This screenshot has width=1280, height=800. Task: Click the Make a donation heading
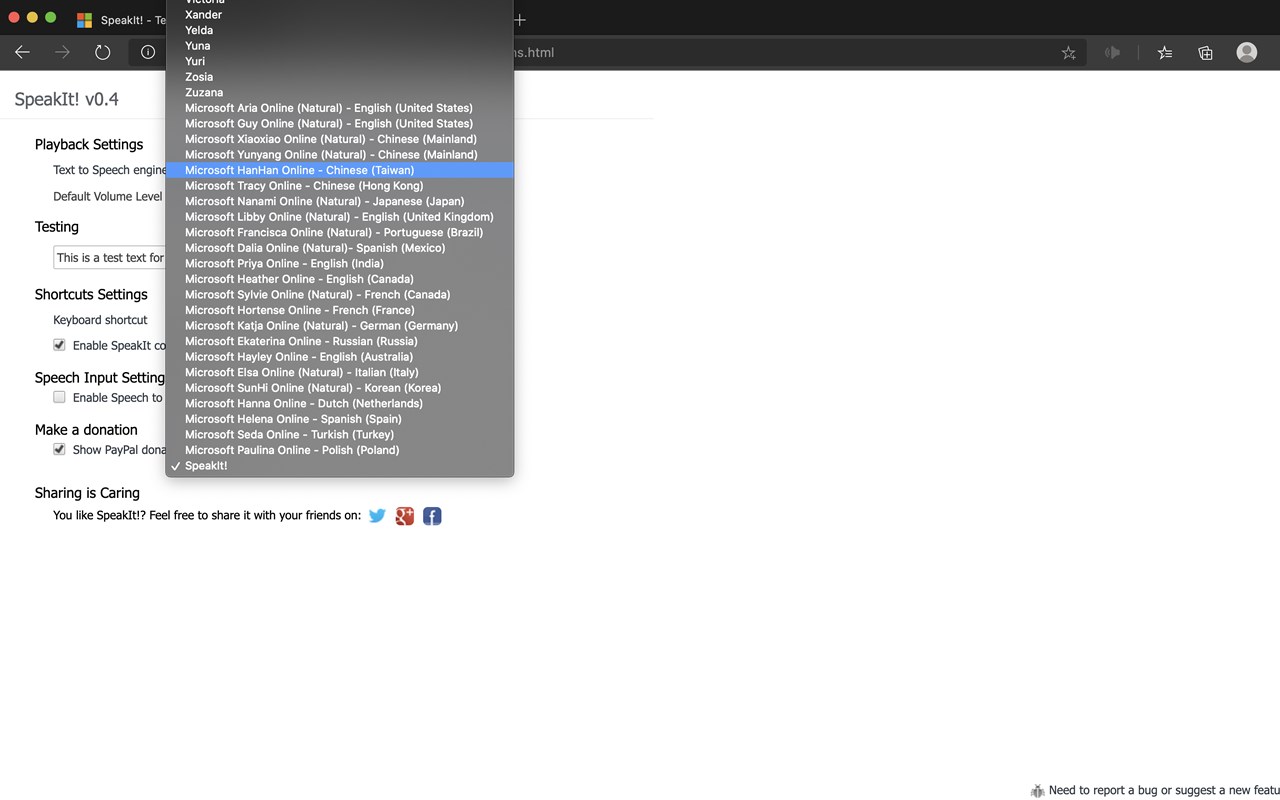pyautogui.click(x=86, y=430)
